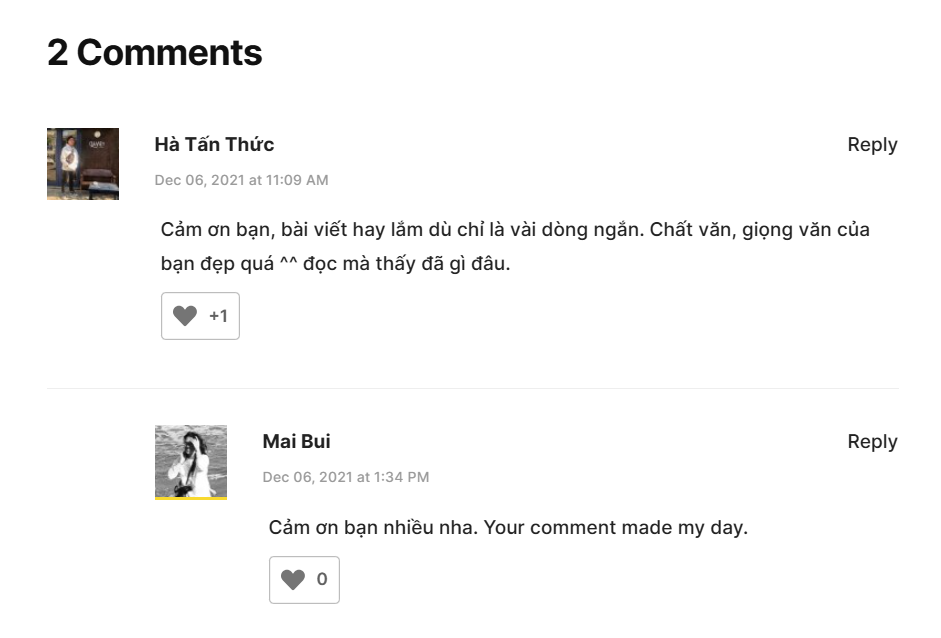
Task: Click the sentence "Your comment made my day."
Action: click(616, 527)
